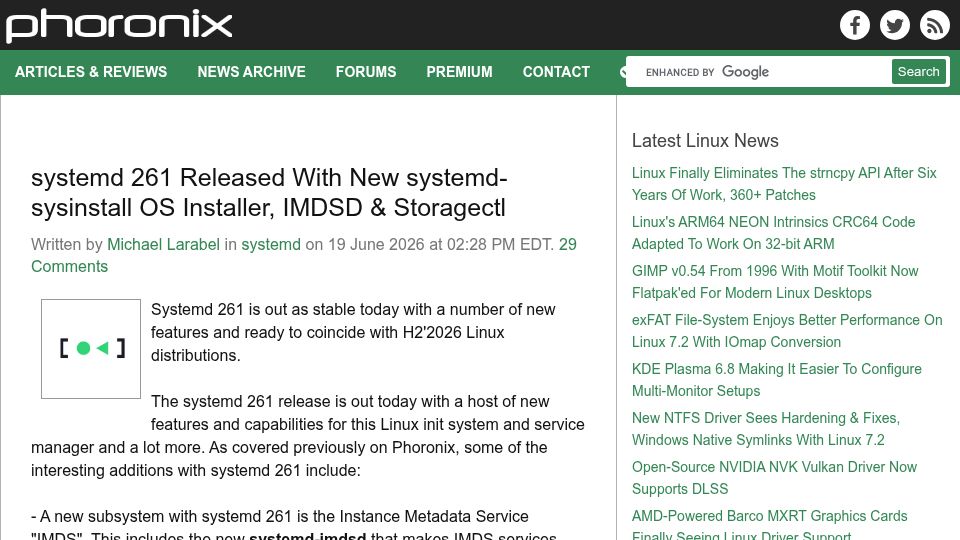Screen dimensions: 960x540
Task: Open New NTFS Driver hardening link
Action: coord(765,429)
